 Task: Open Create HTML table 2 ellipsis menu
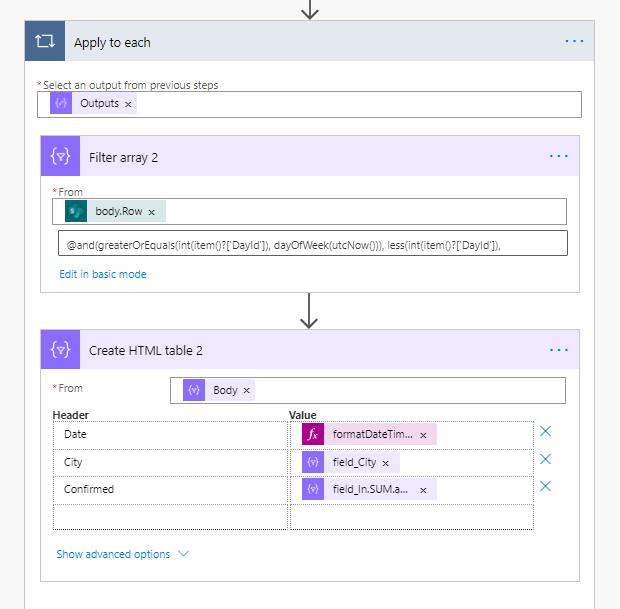tap(558, 350)
